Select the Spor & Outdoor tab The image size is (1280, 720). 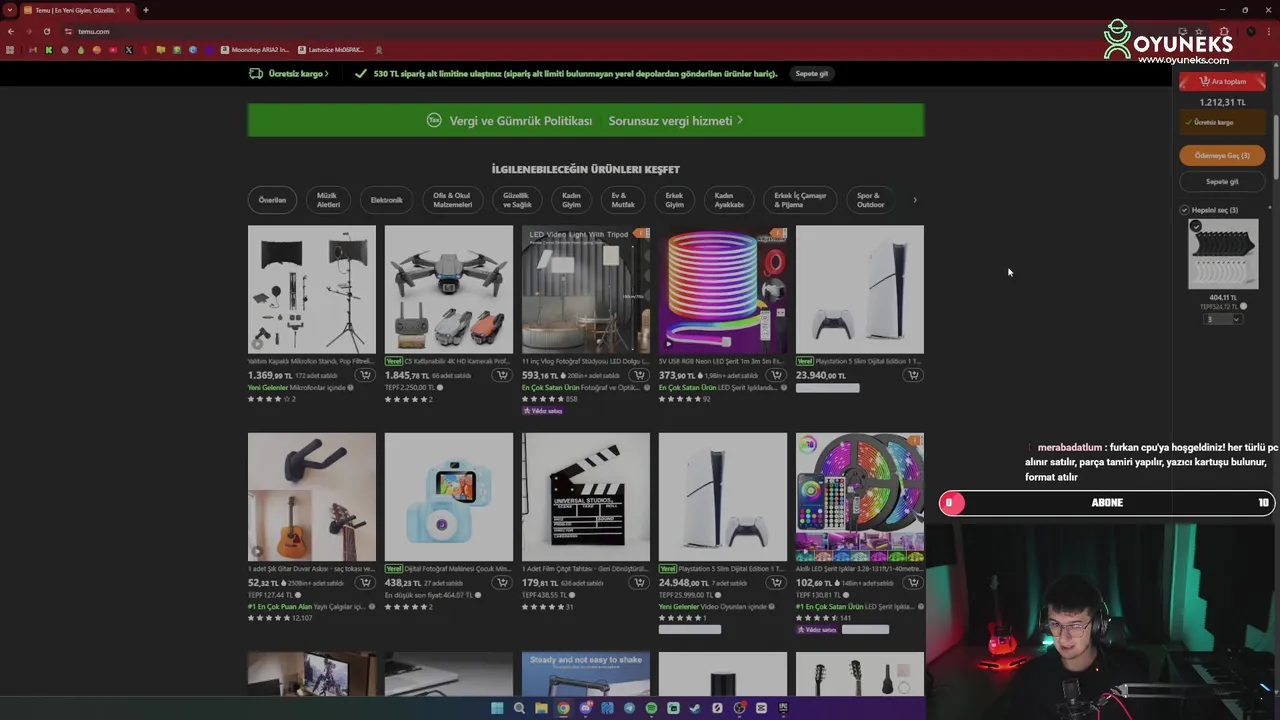[870, 200]
